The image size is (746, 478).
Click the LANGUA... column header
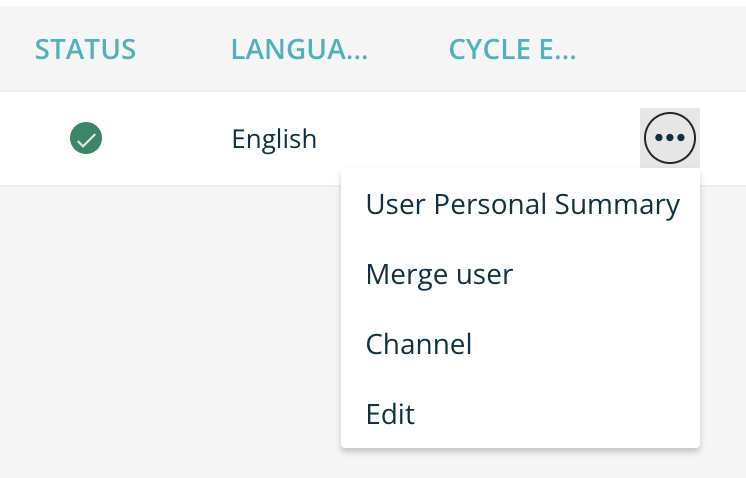(299, 49)
